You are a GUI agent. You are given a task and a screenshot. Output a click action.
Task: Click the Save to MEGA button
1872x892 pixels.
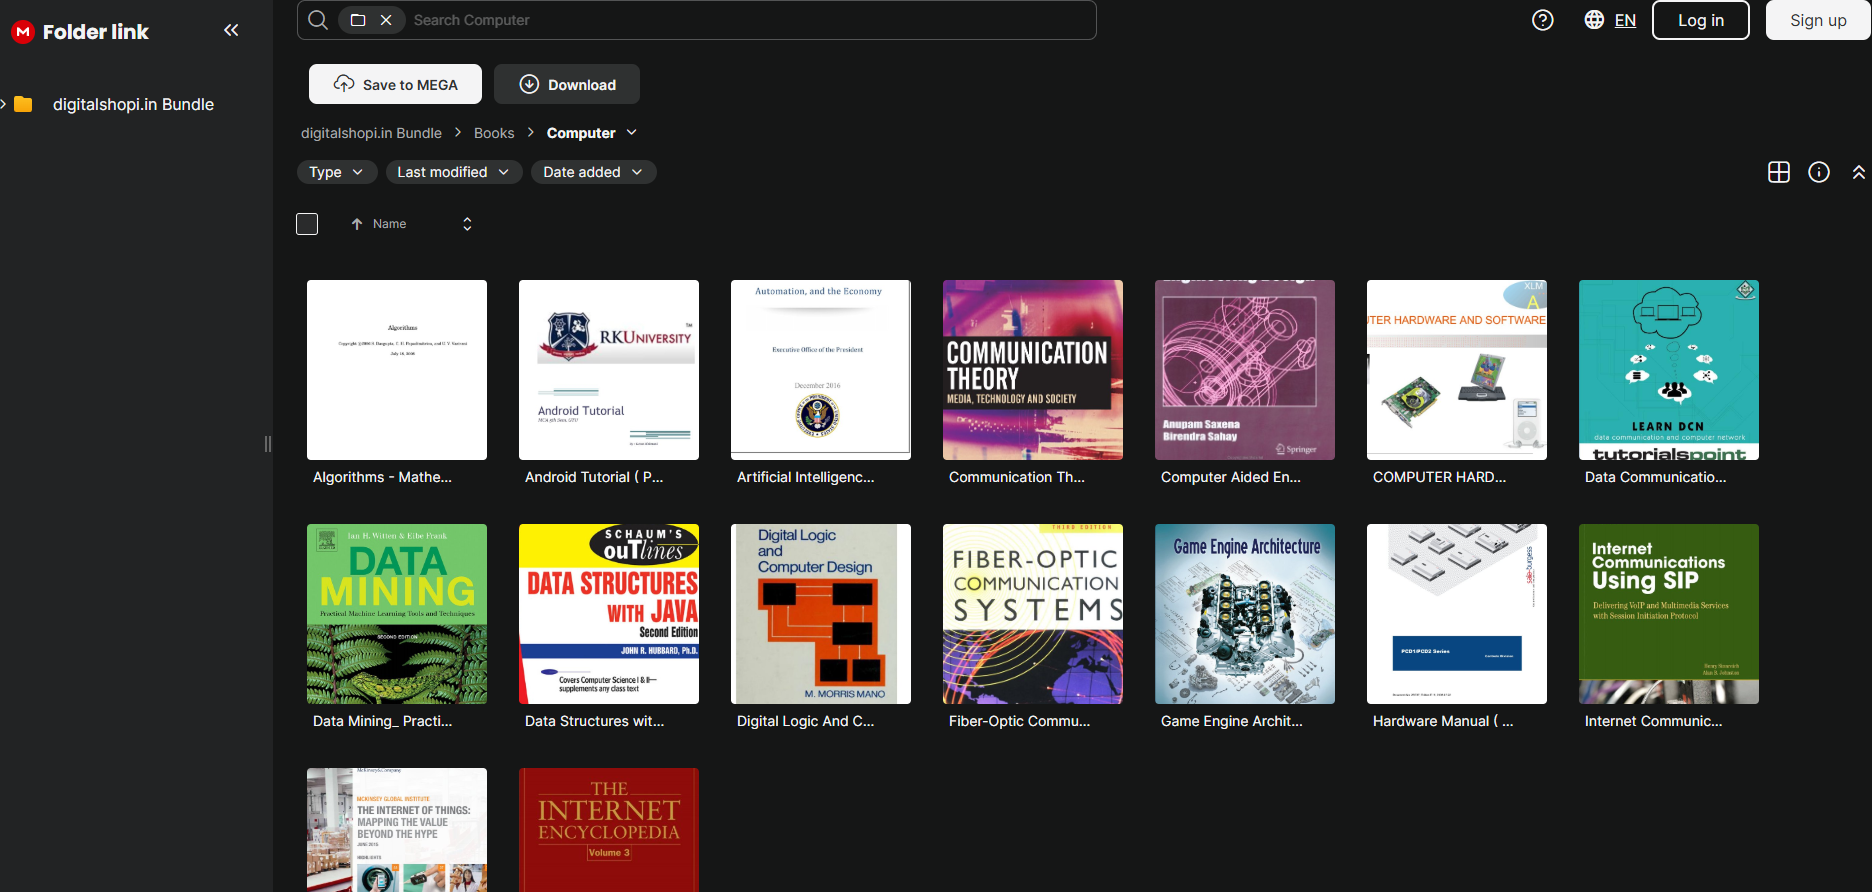click(395, 84)
